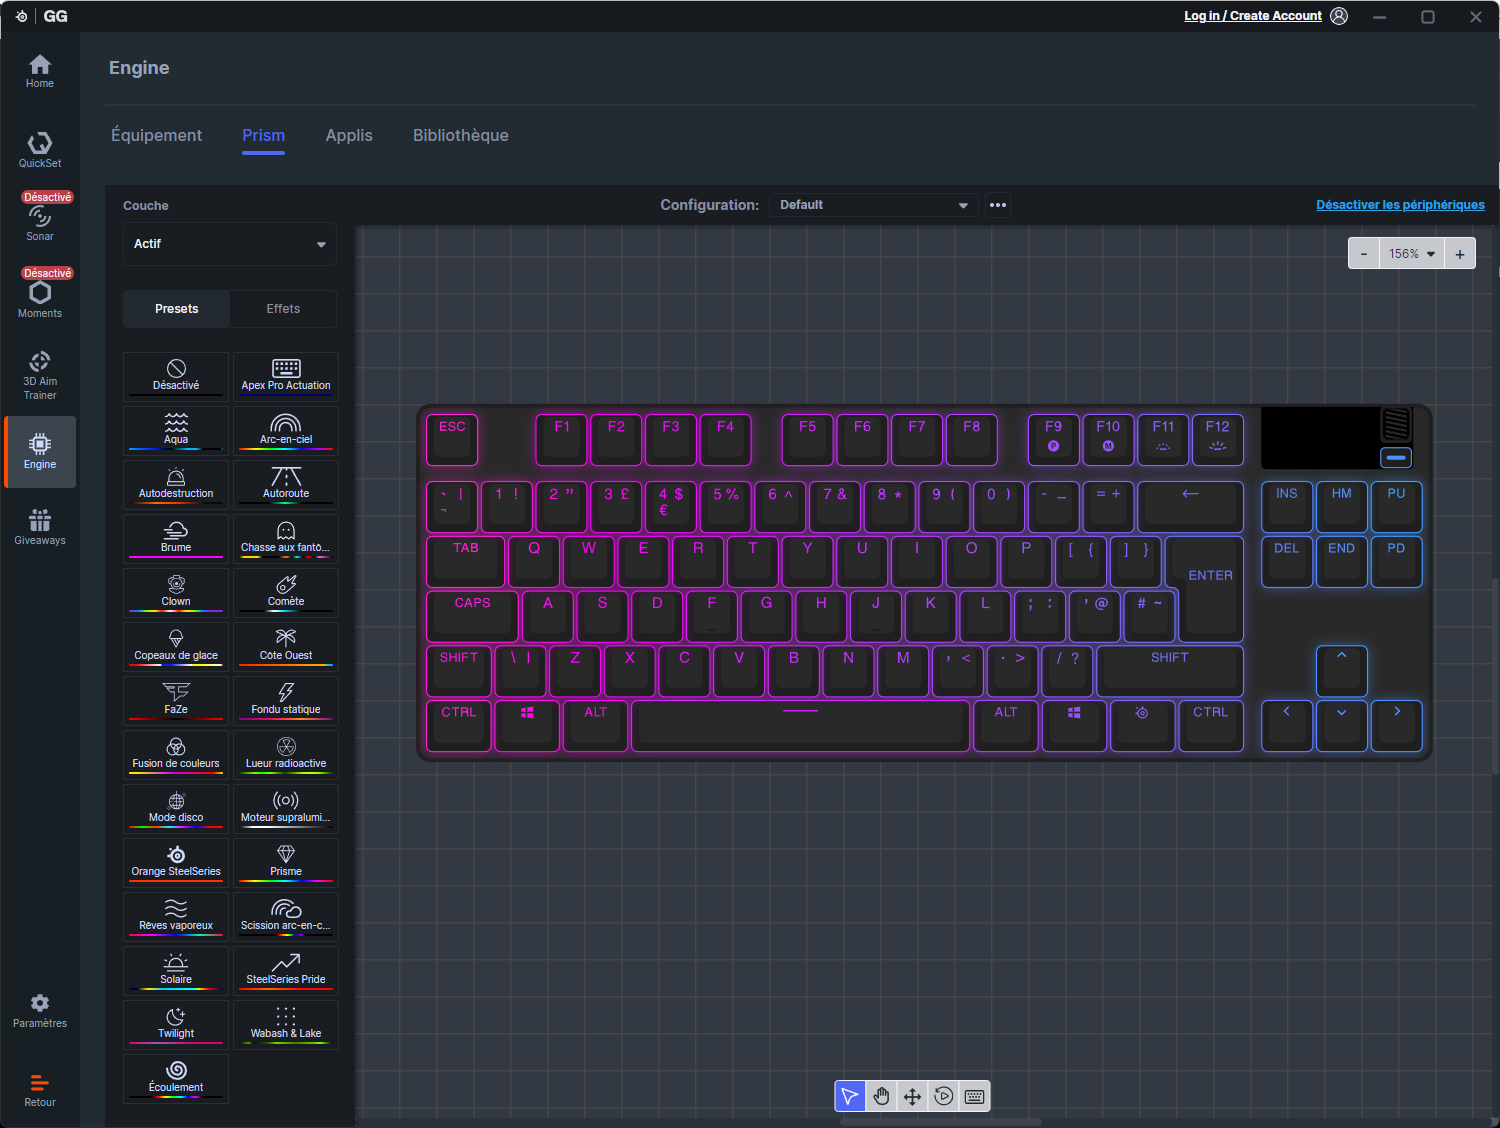
Task: Apply the Brume preset
Action: pos(176,538)
